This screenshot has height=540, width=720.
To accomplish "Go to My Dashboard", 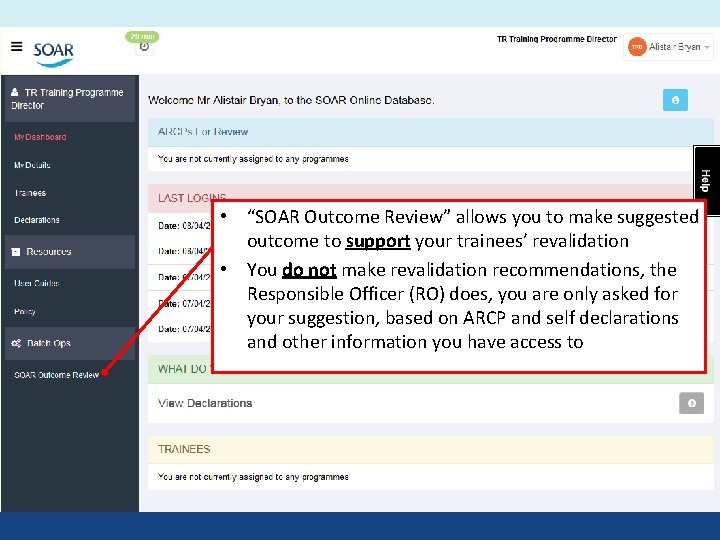I will click(40, 137).
